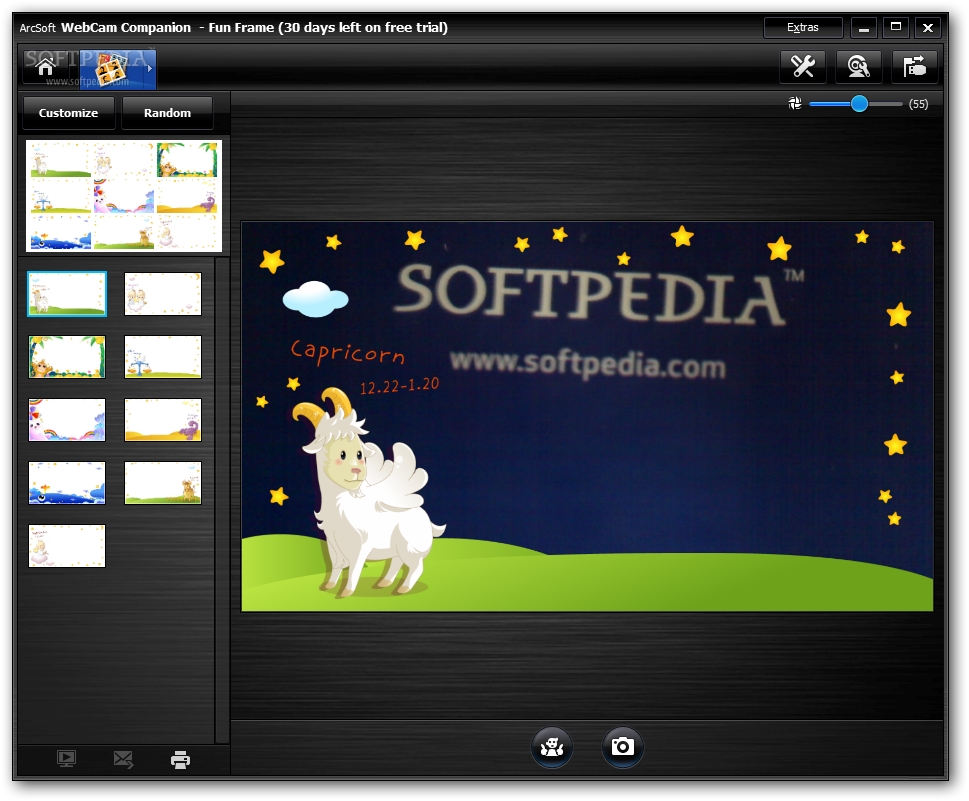Click the Customize button
The image size is (969, 801).
pos(69,113)
